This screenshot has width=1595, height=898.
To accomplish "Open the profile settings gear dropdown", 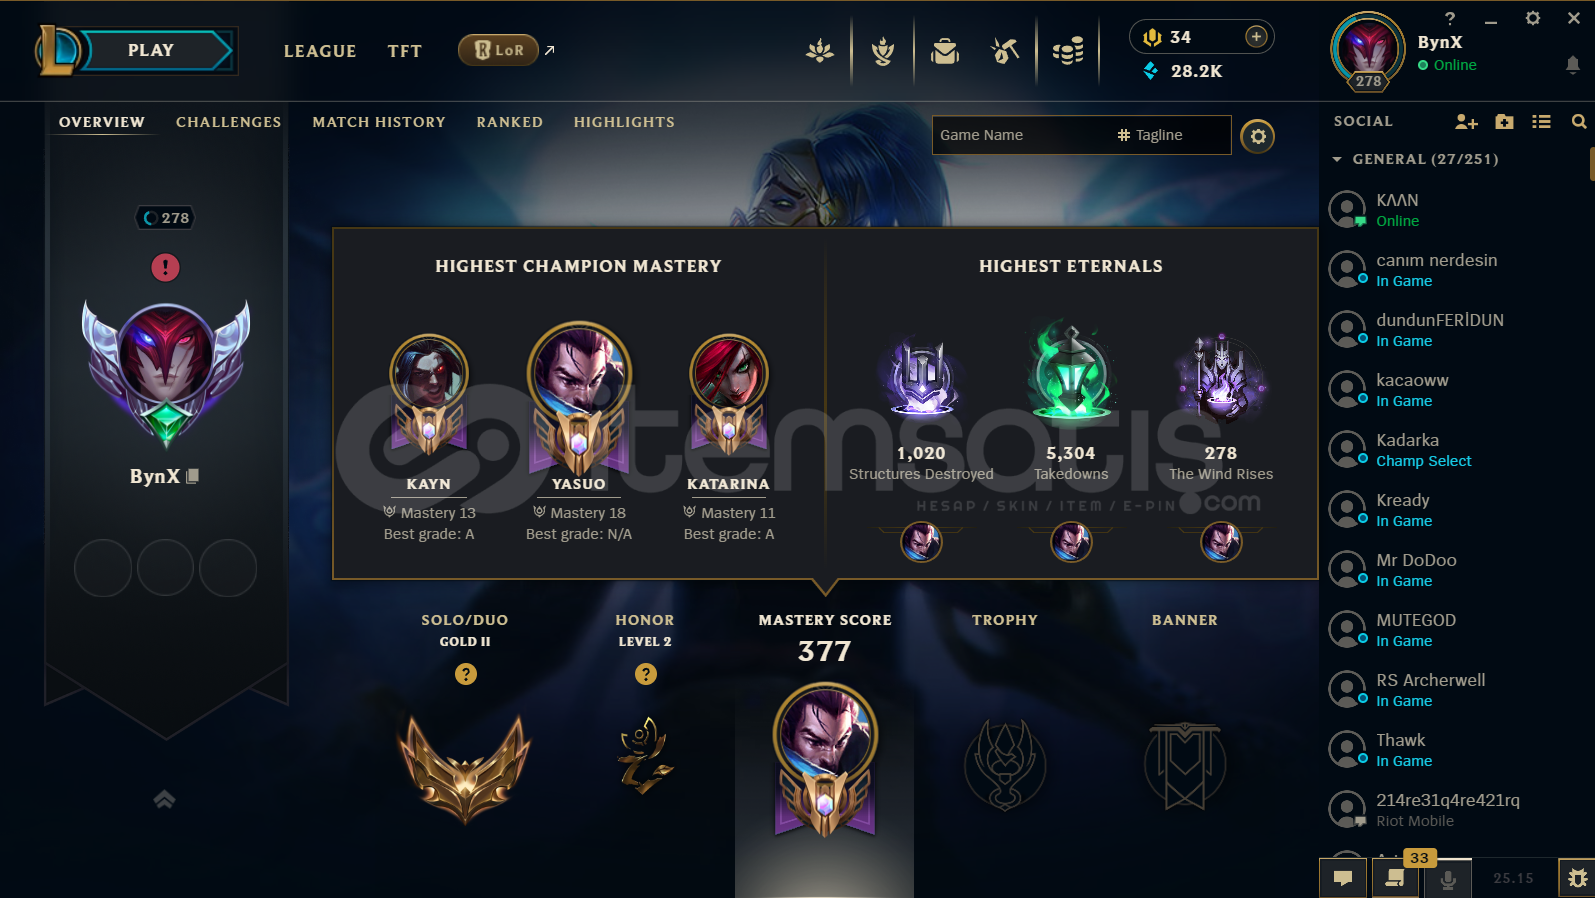I will point(1258,136).
